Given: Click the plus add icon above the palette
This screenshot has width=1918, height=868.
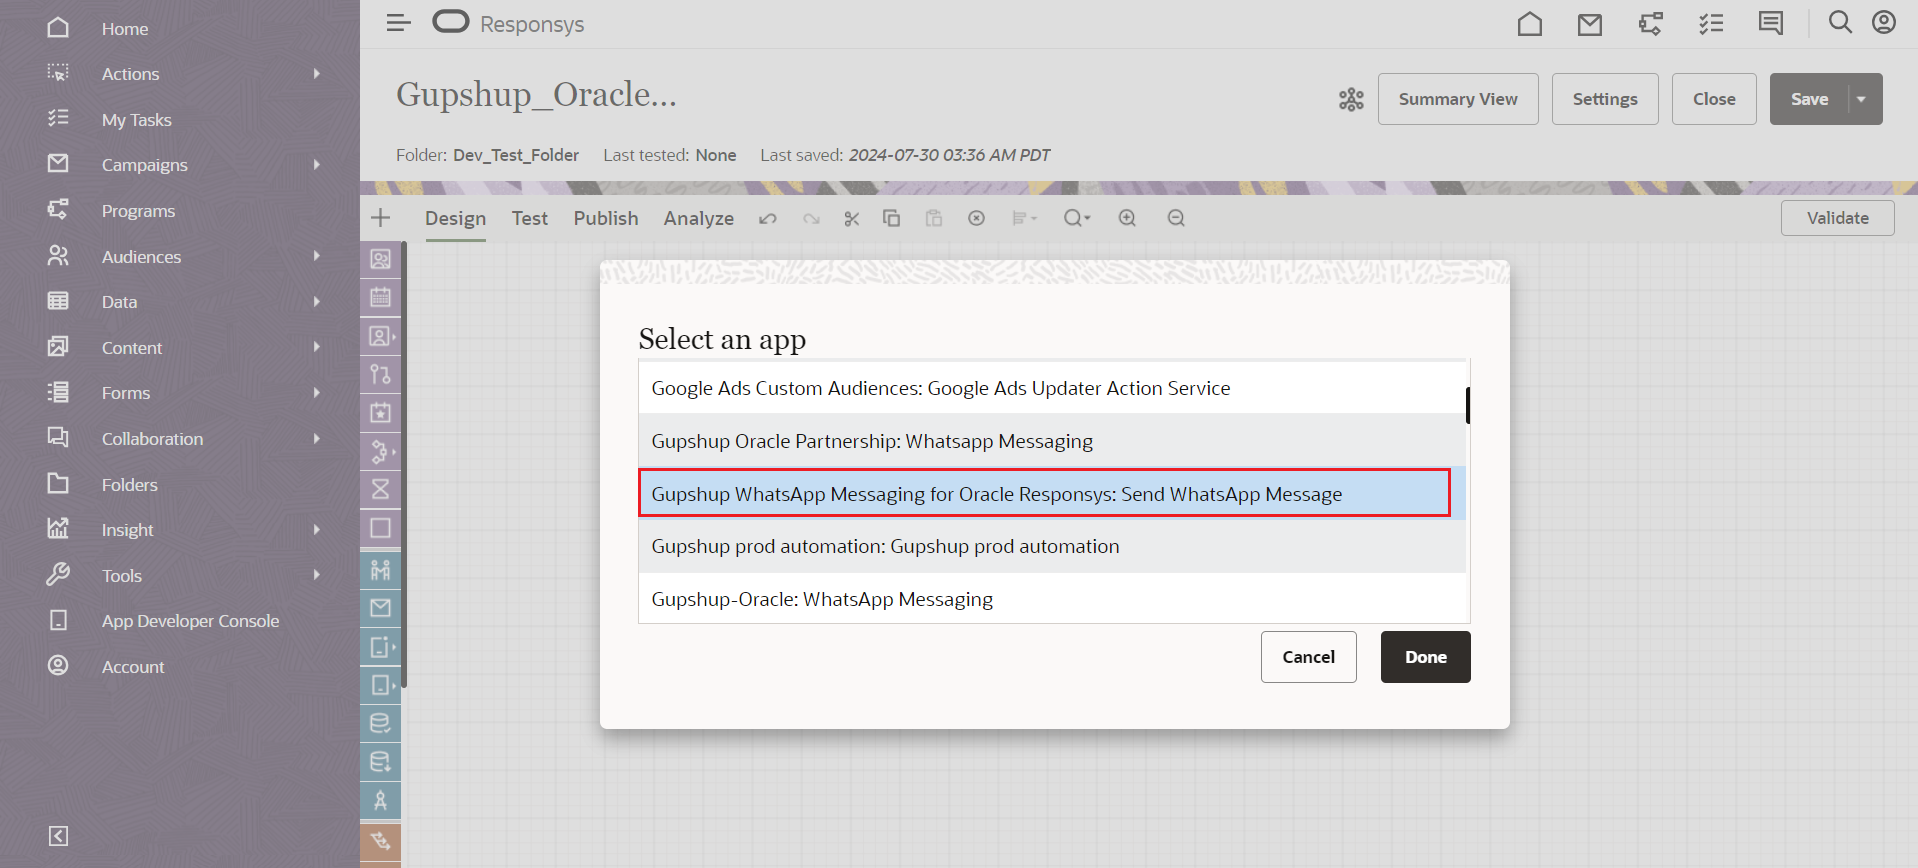Looking at the screenshot, I should coord(381,218).
